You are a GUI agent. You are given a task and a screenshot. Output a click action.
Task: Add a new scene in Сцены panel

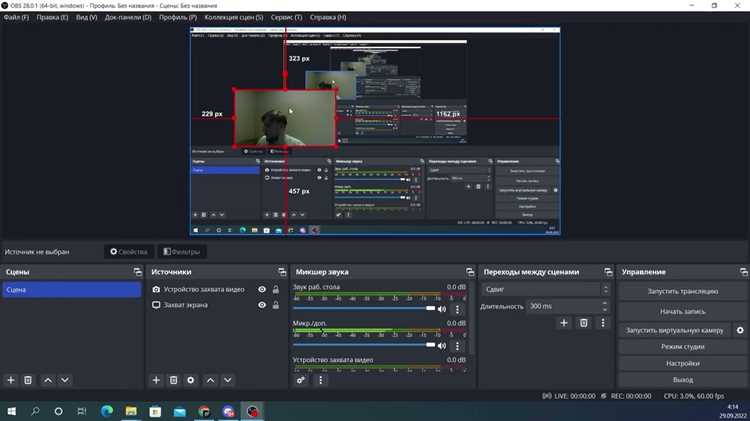11,380
